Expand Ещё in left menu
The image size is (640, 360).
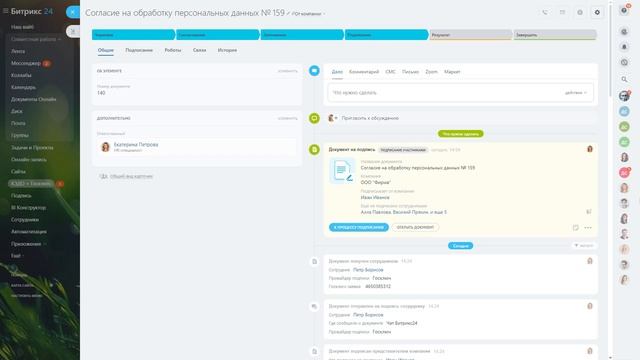pyautogui.click(x=17, y=256)
